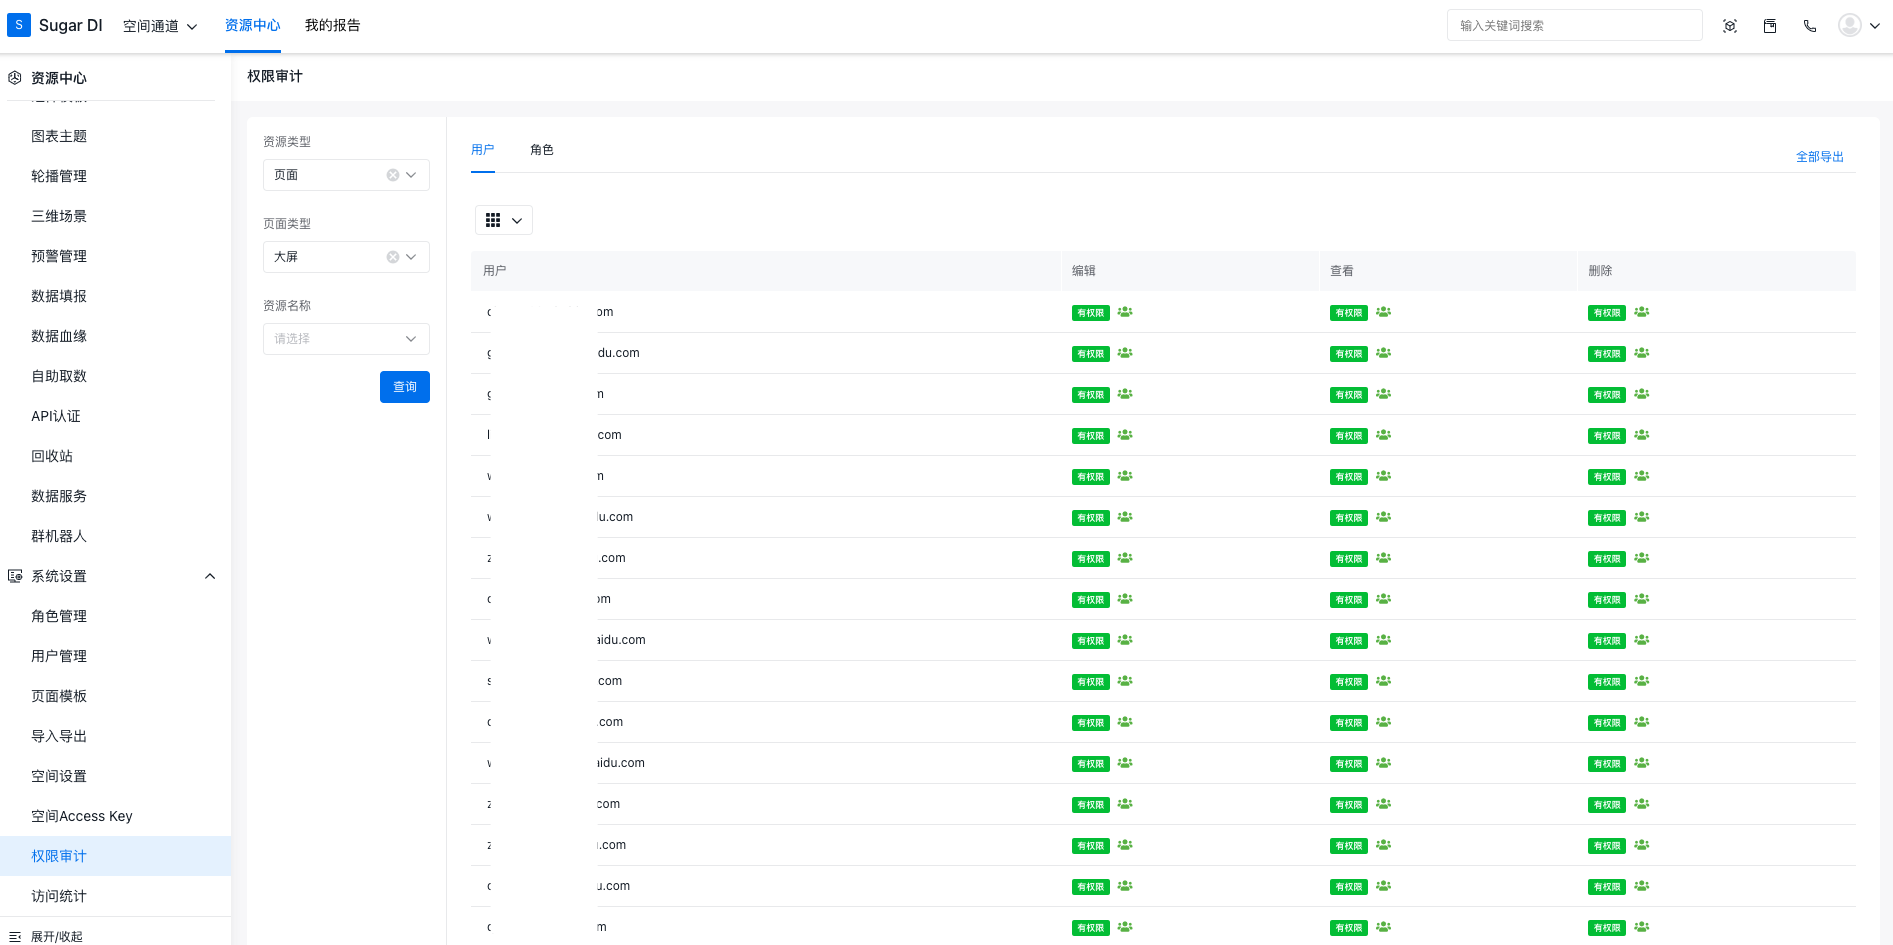Open 群机器人 in sidebar
The width and height of the screenshot is (1893, 945).
coord(59,536)
